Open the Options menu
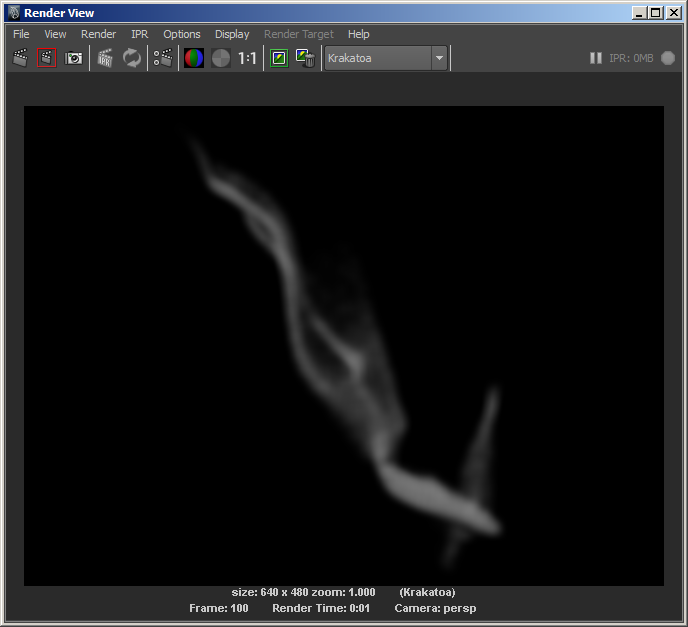This screenshot has width=688, height=627. (x=182, y=34)
